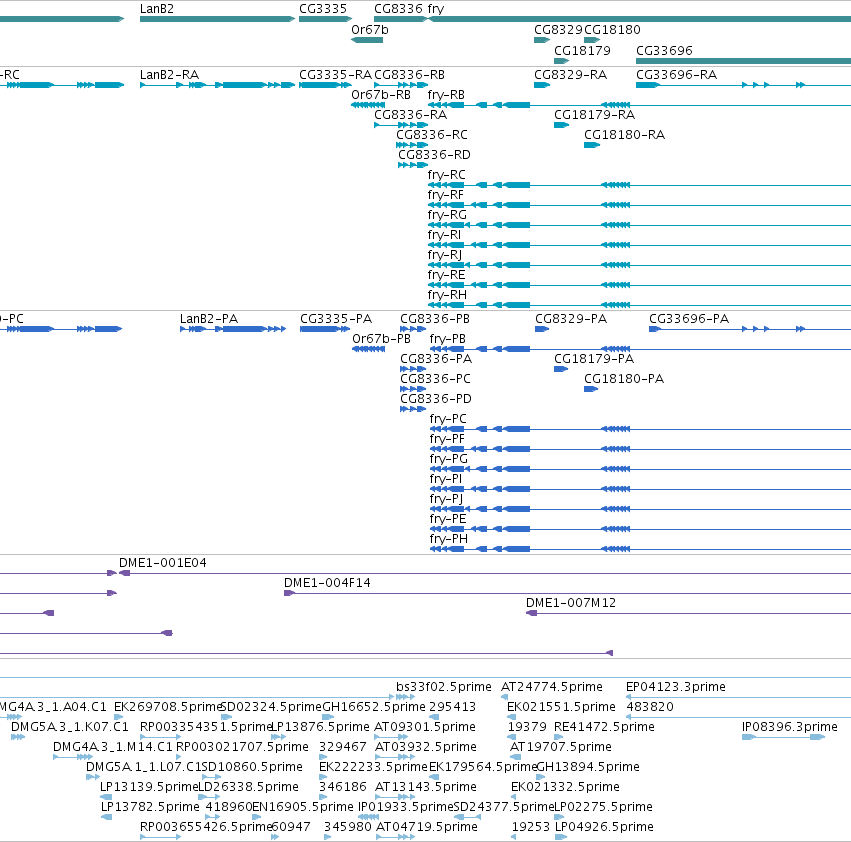Open the DME1-007M12 BAC label
This screenshot has height=842, width=851.
coord(571,603)
